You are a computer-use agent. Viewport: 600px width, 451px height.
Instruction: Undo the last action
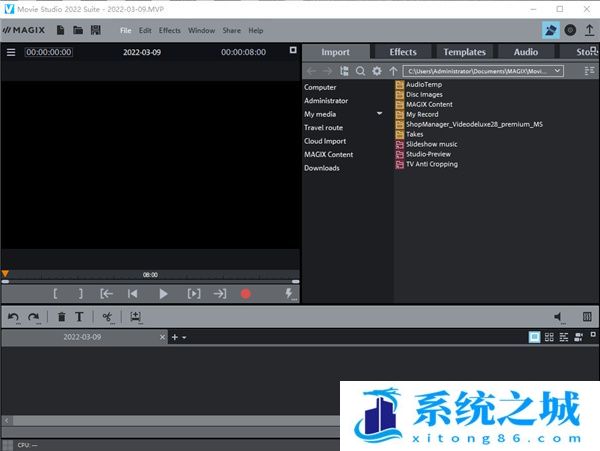click(x=13, y=317)
